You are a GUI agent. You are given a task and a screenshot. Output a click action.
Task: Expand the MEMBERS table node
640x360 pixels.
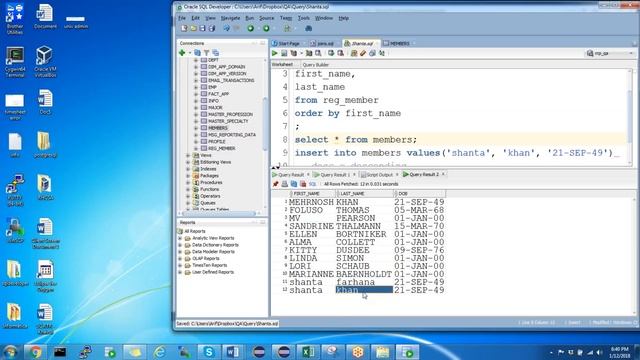196,128
